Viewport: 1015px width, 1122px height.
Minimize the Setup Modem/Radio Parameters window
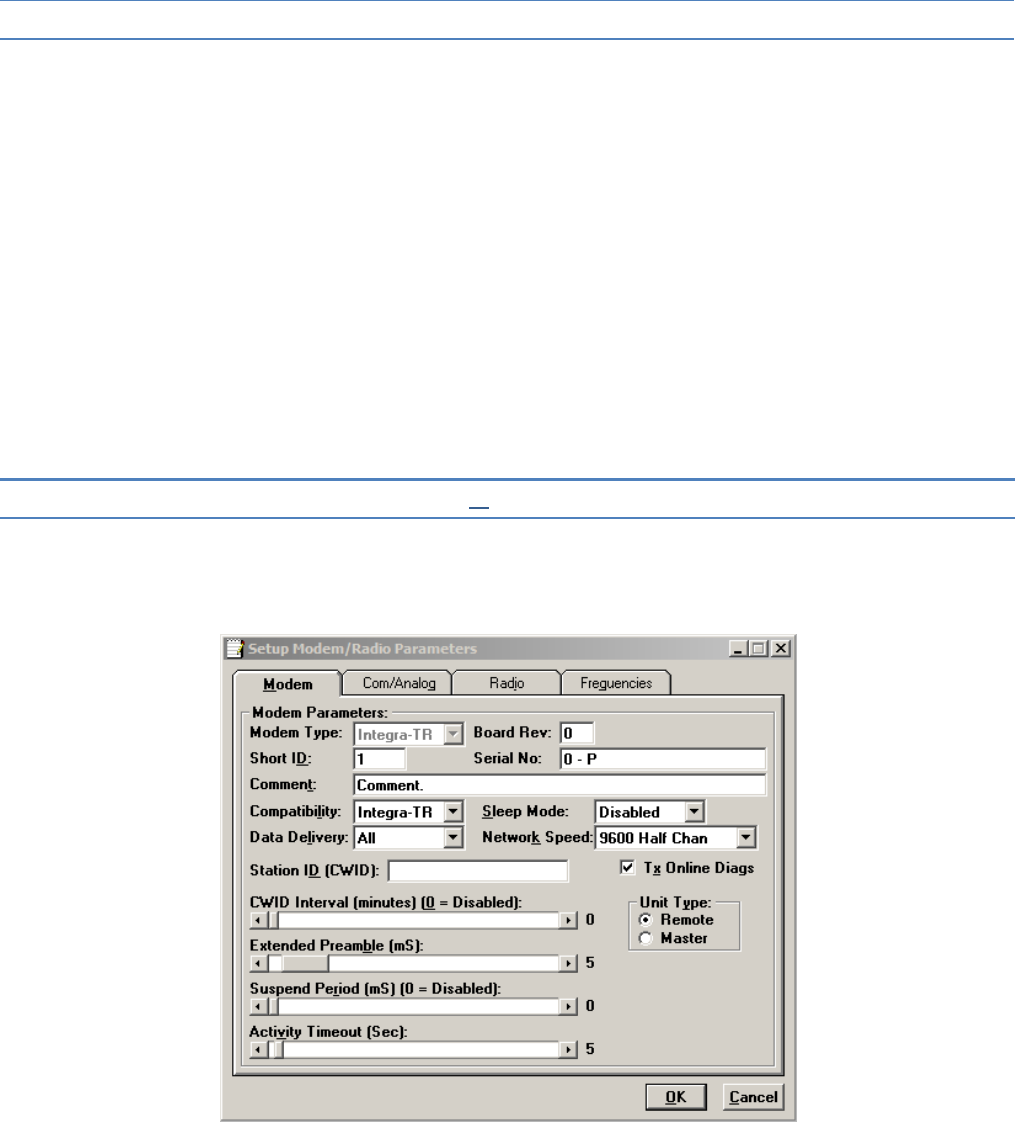pyautogui.click(x=738, y=648)
